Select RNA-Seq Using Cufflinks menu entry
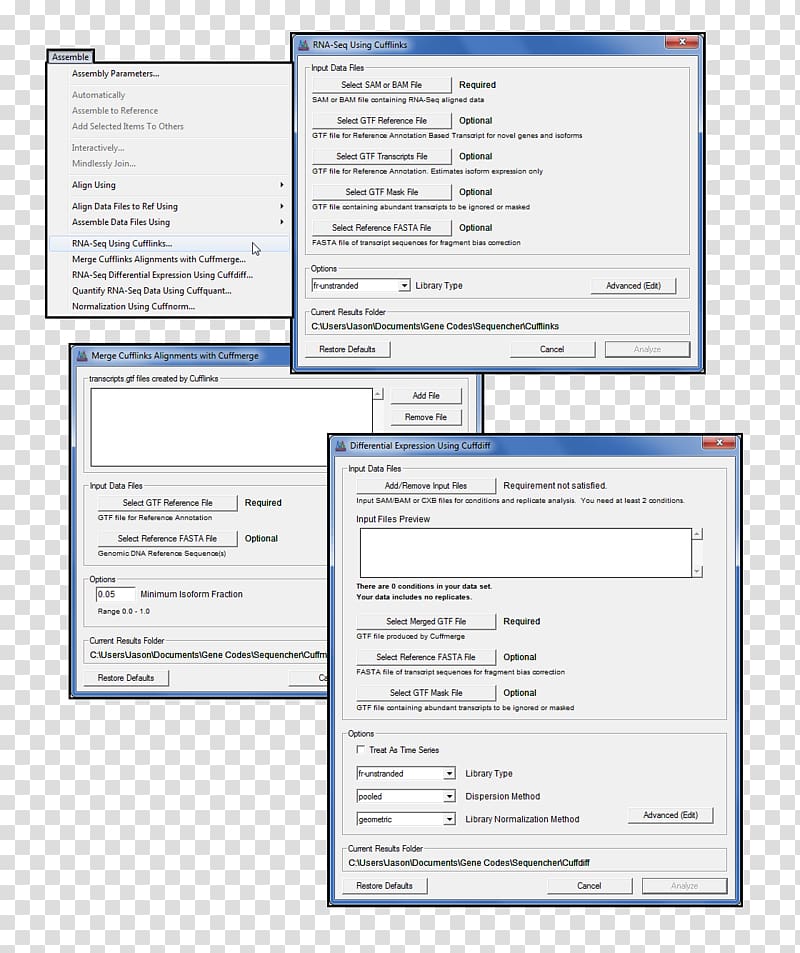This screenshot has width=800, height=953. (x=170, y=243)
